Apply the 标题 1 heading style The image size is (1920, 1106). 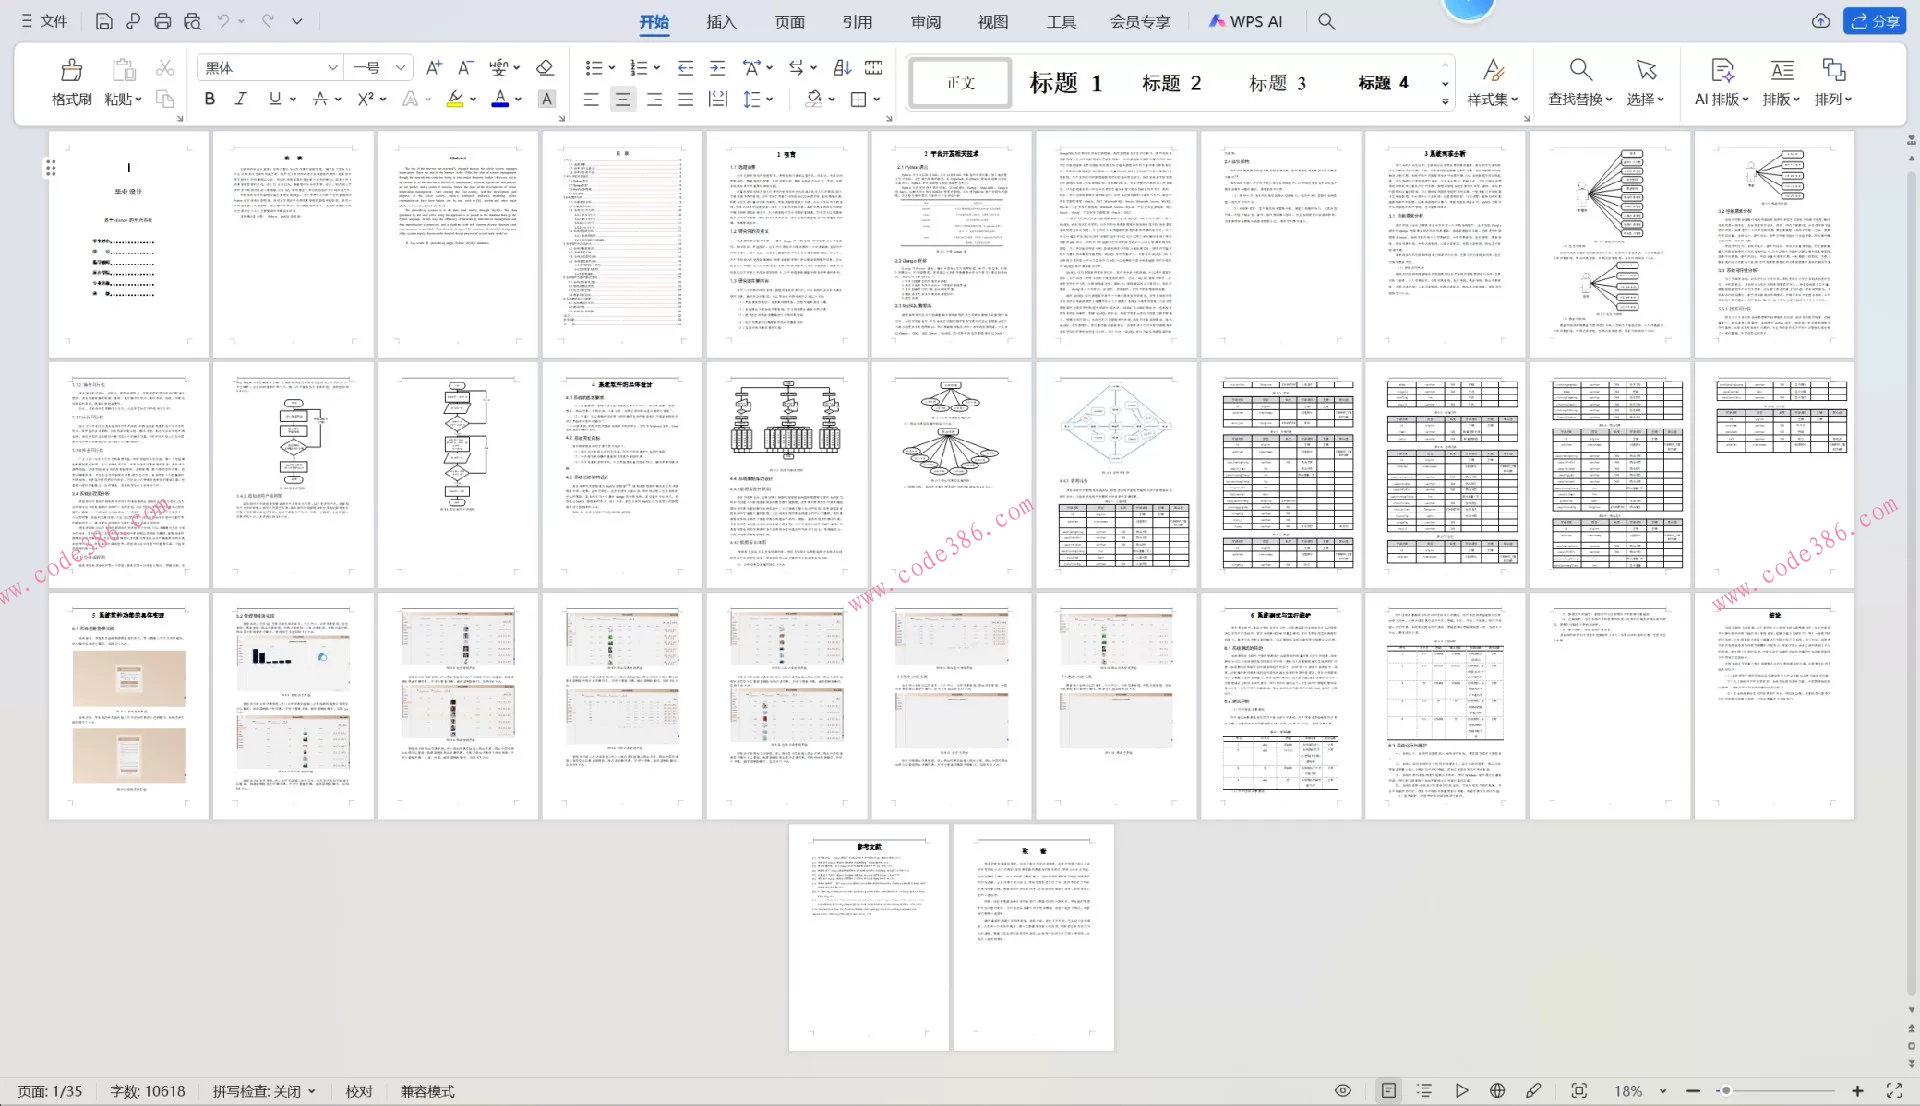[1065, 83]
